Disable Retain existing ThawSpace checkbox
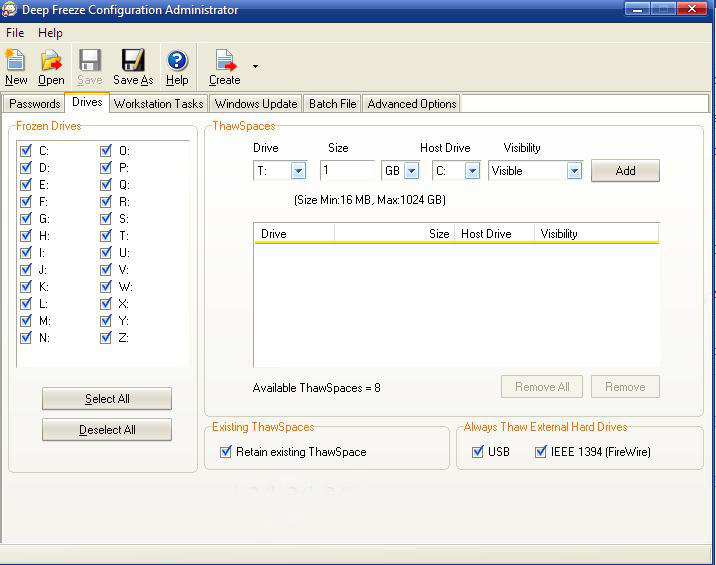The height and width of the screenshot is (565, 716). click(x=226, y=452)
